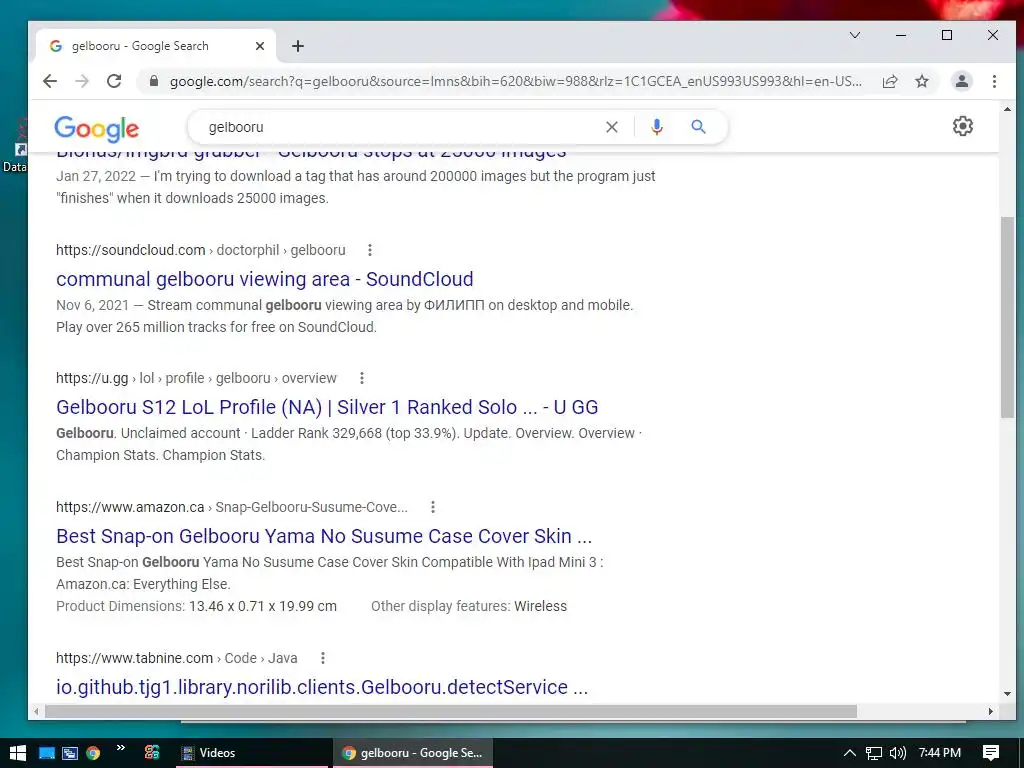Click the padlock site info icon
The image size is (1024, 768).
153,81
